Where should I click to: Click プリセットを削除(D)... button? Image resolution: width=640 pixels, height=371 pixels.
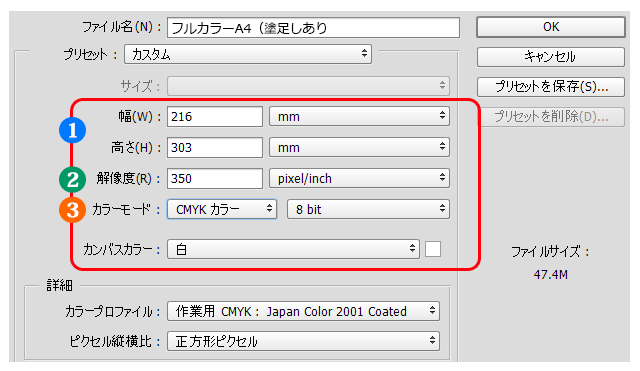point(551,117)
